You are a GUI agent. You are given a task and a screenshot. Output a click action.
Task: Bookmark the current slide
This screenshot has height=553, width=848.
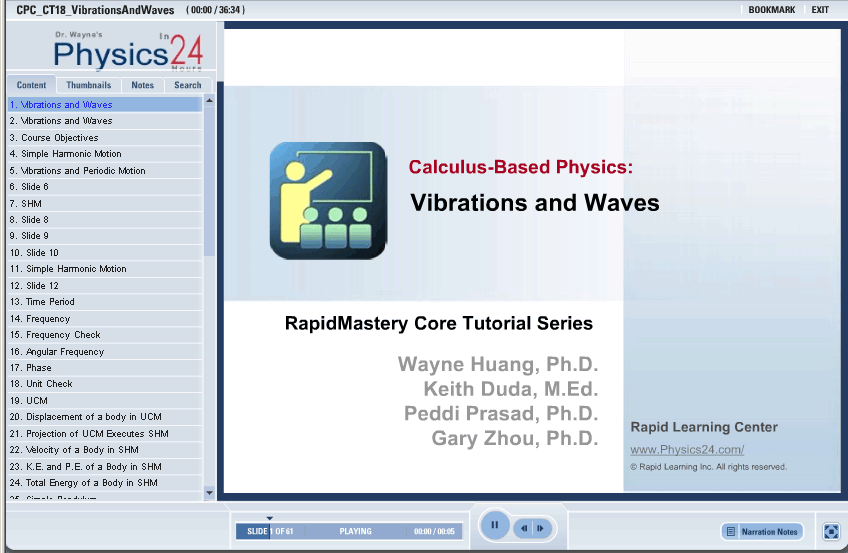point(771,10)
